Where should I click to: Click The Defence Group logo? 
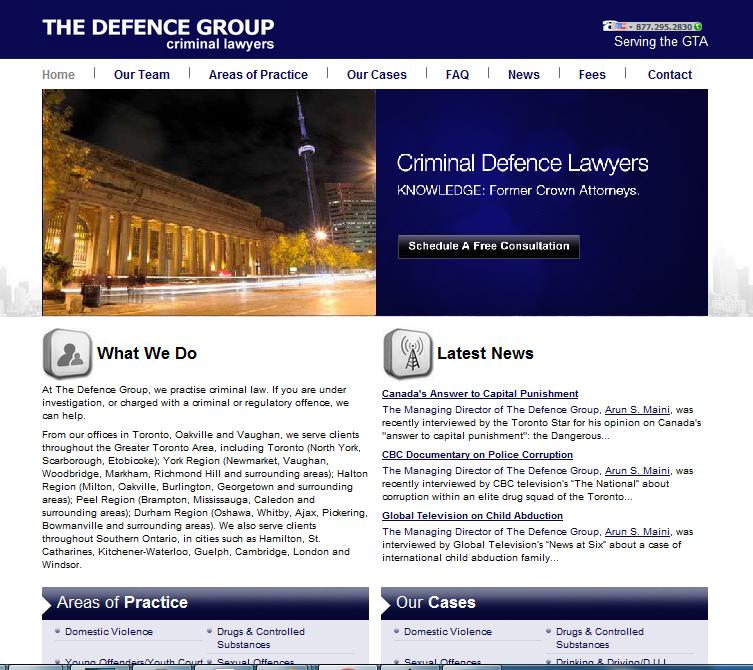[158, 34]
